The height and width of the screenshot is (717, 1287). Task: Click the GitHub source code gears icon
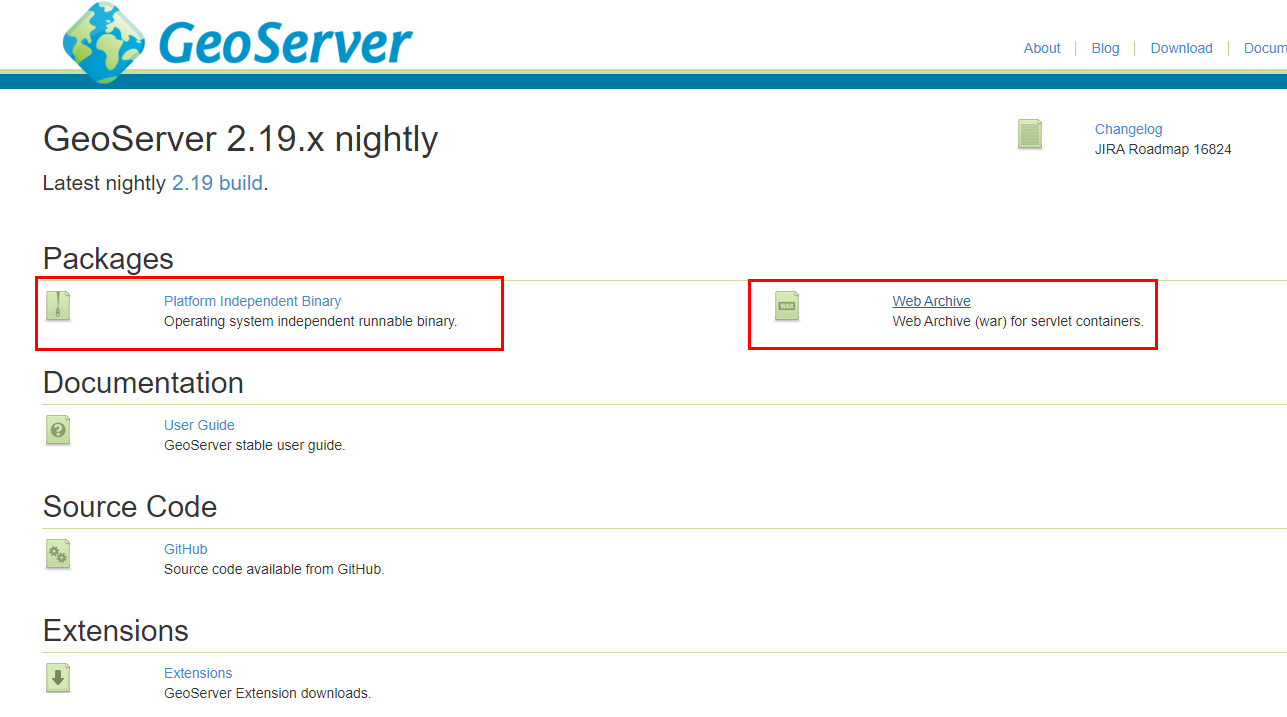tap(58, 554)
